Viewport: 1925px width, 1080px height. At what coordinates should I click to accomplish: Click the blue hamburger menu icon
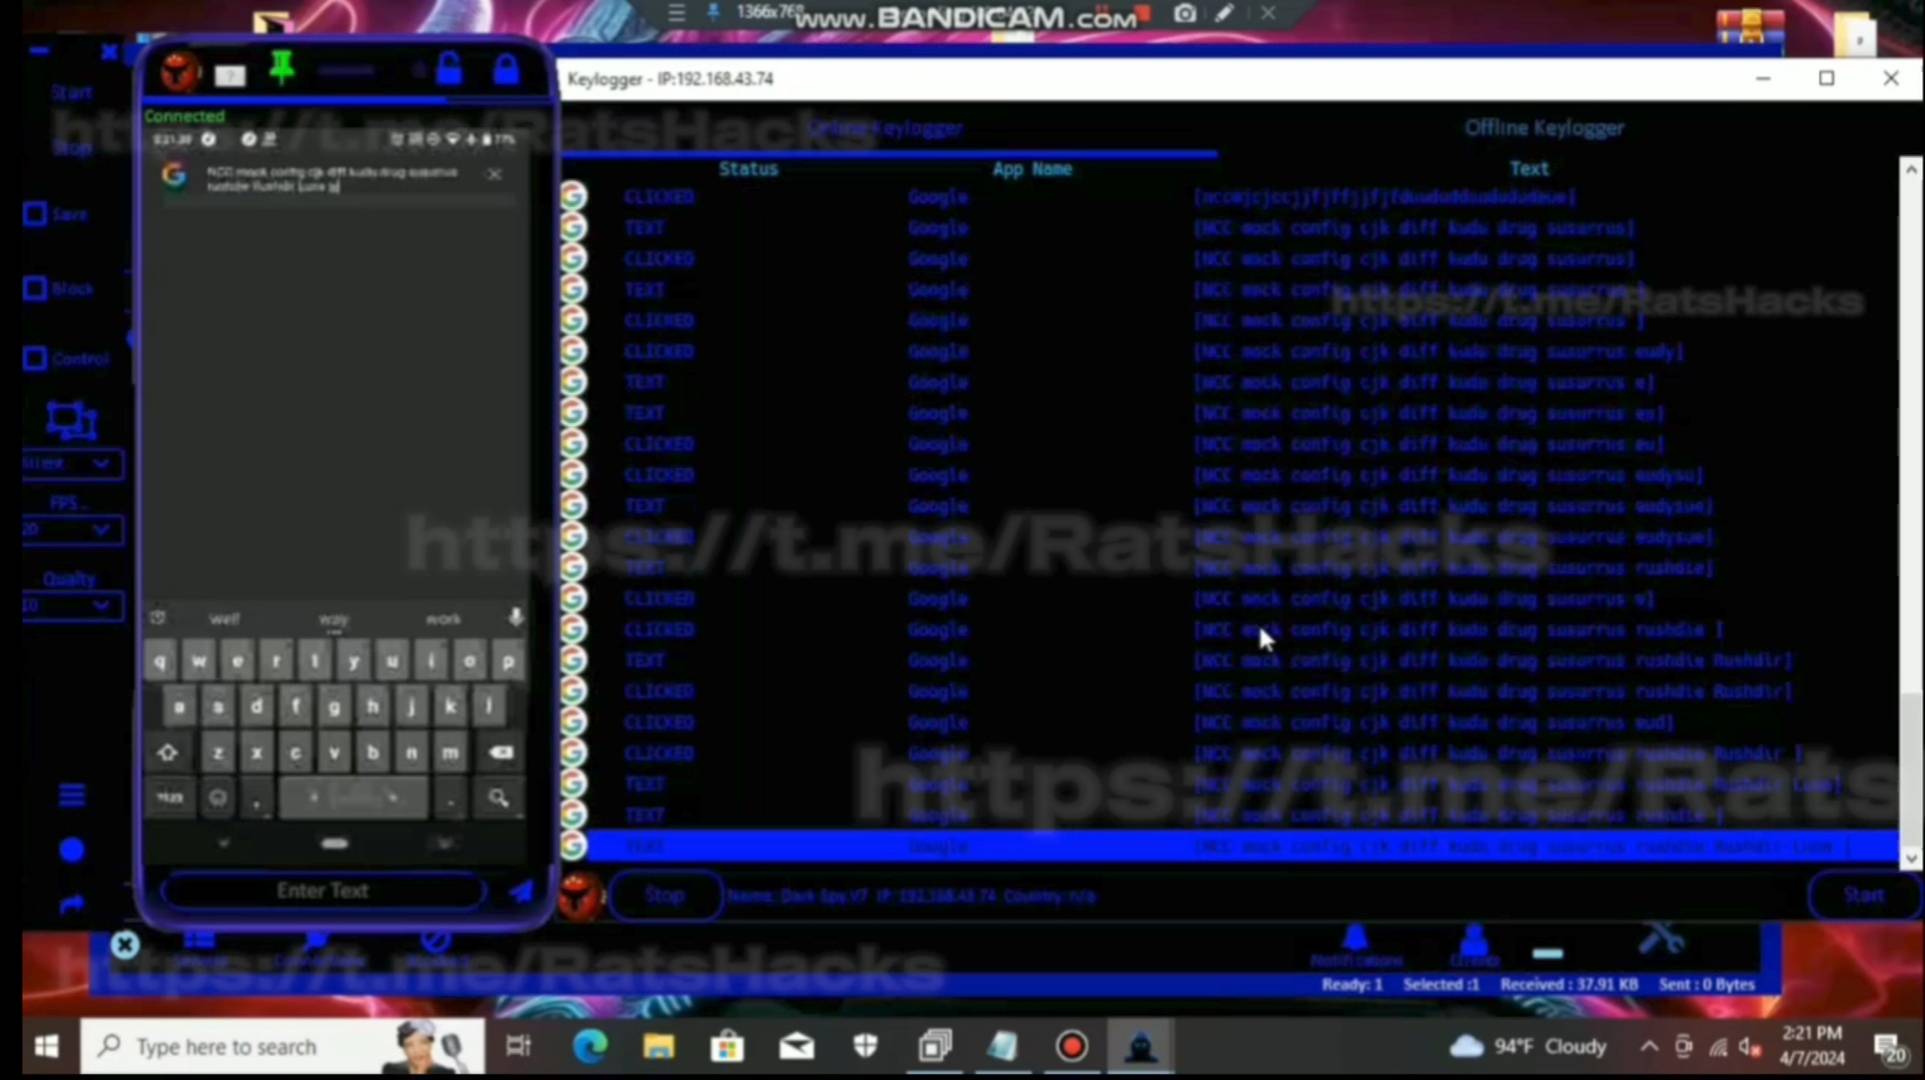pos(72,795)
